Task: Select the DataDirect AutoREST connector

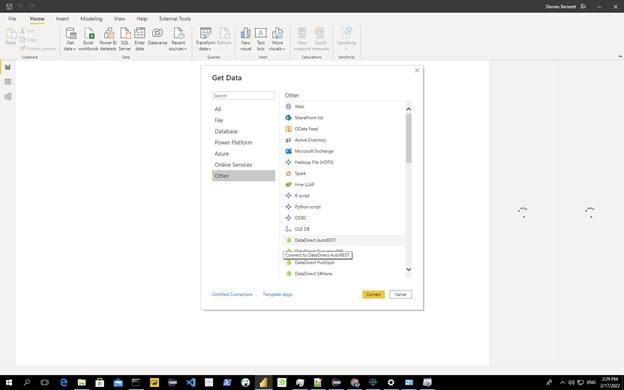Action: point(344,240)
